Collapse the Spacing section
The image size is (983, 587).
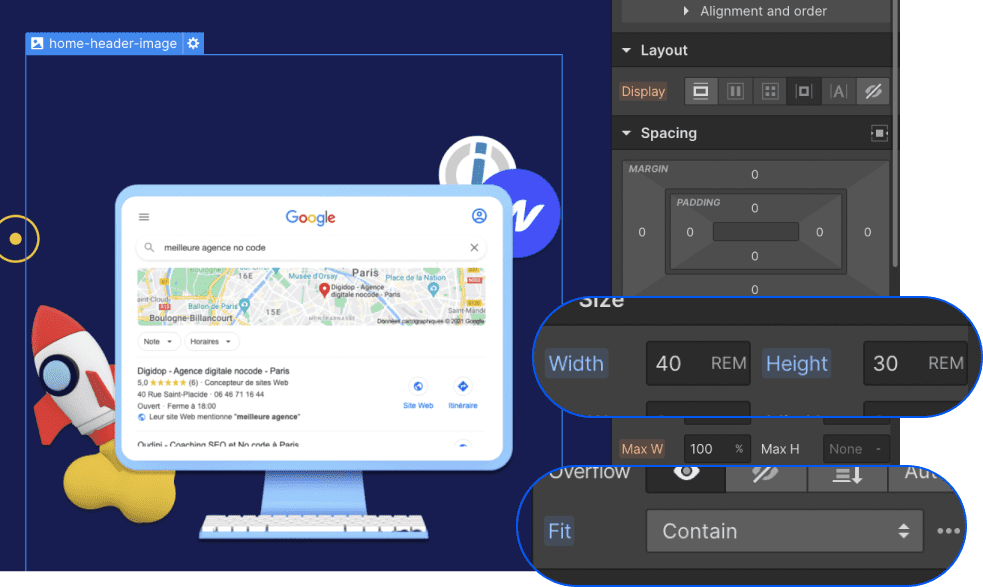[627, 133]
